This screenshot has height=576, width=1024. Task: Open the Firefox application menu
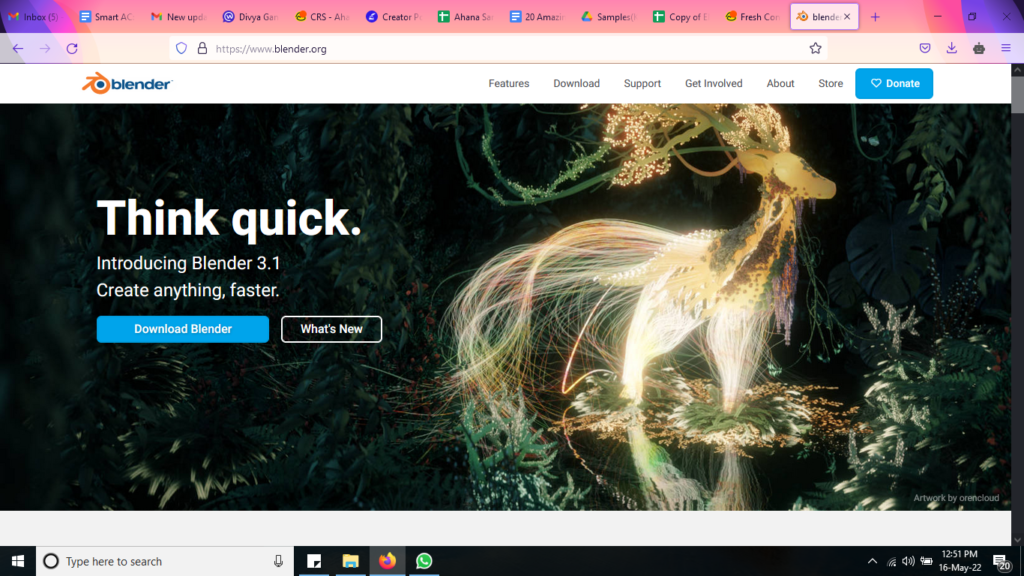coord(1006,48)
